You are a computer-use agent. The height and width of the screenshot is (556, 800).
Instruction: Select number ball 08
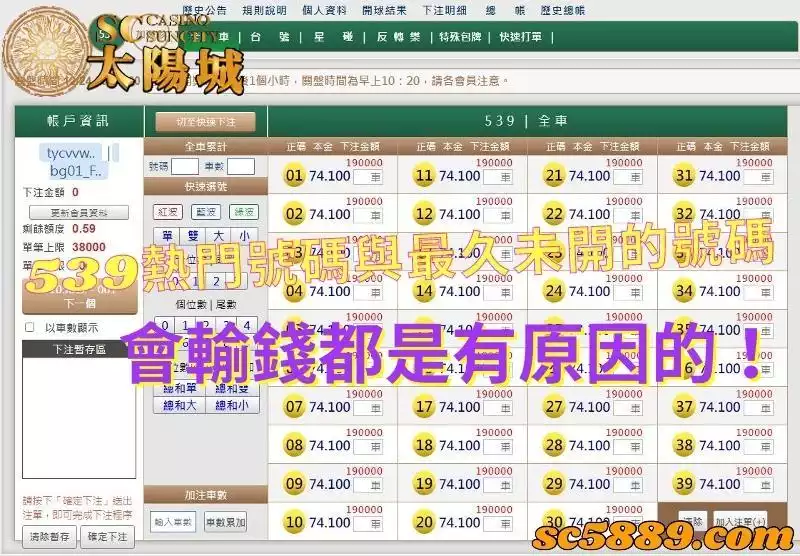coord(294,446)
